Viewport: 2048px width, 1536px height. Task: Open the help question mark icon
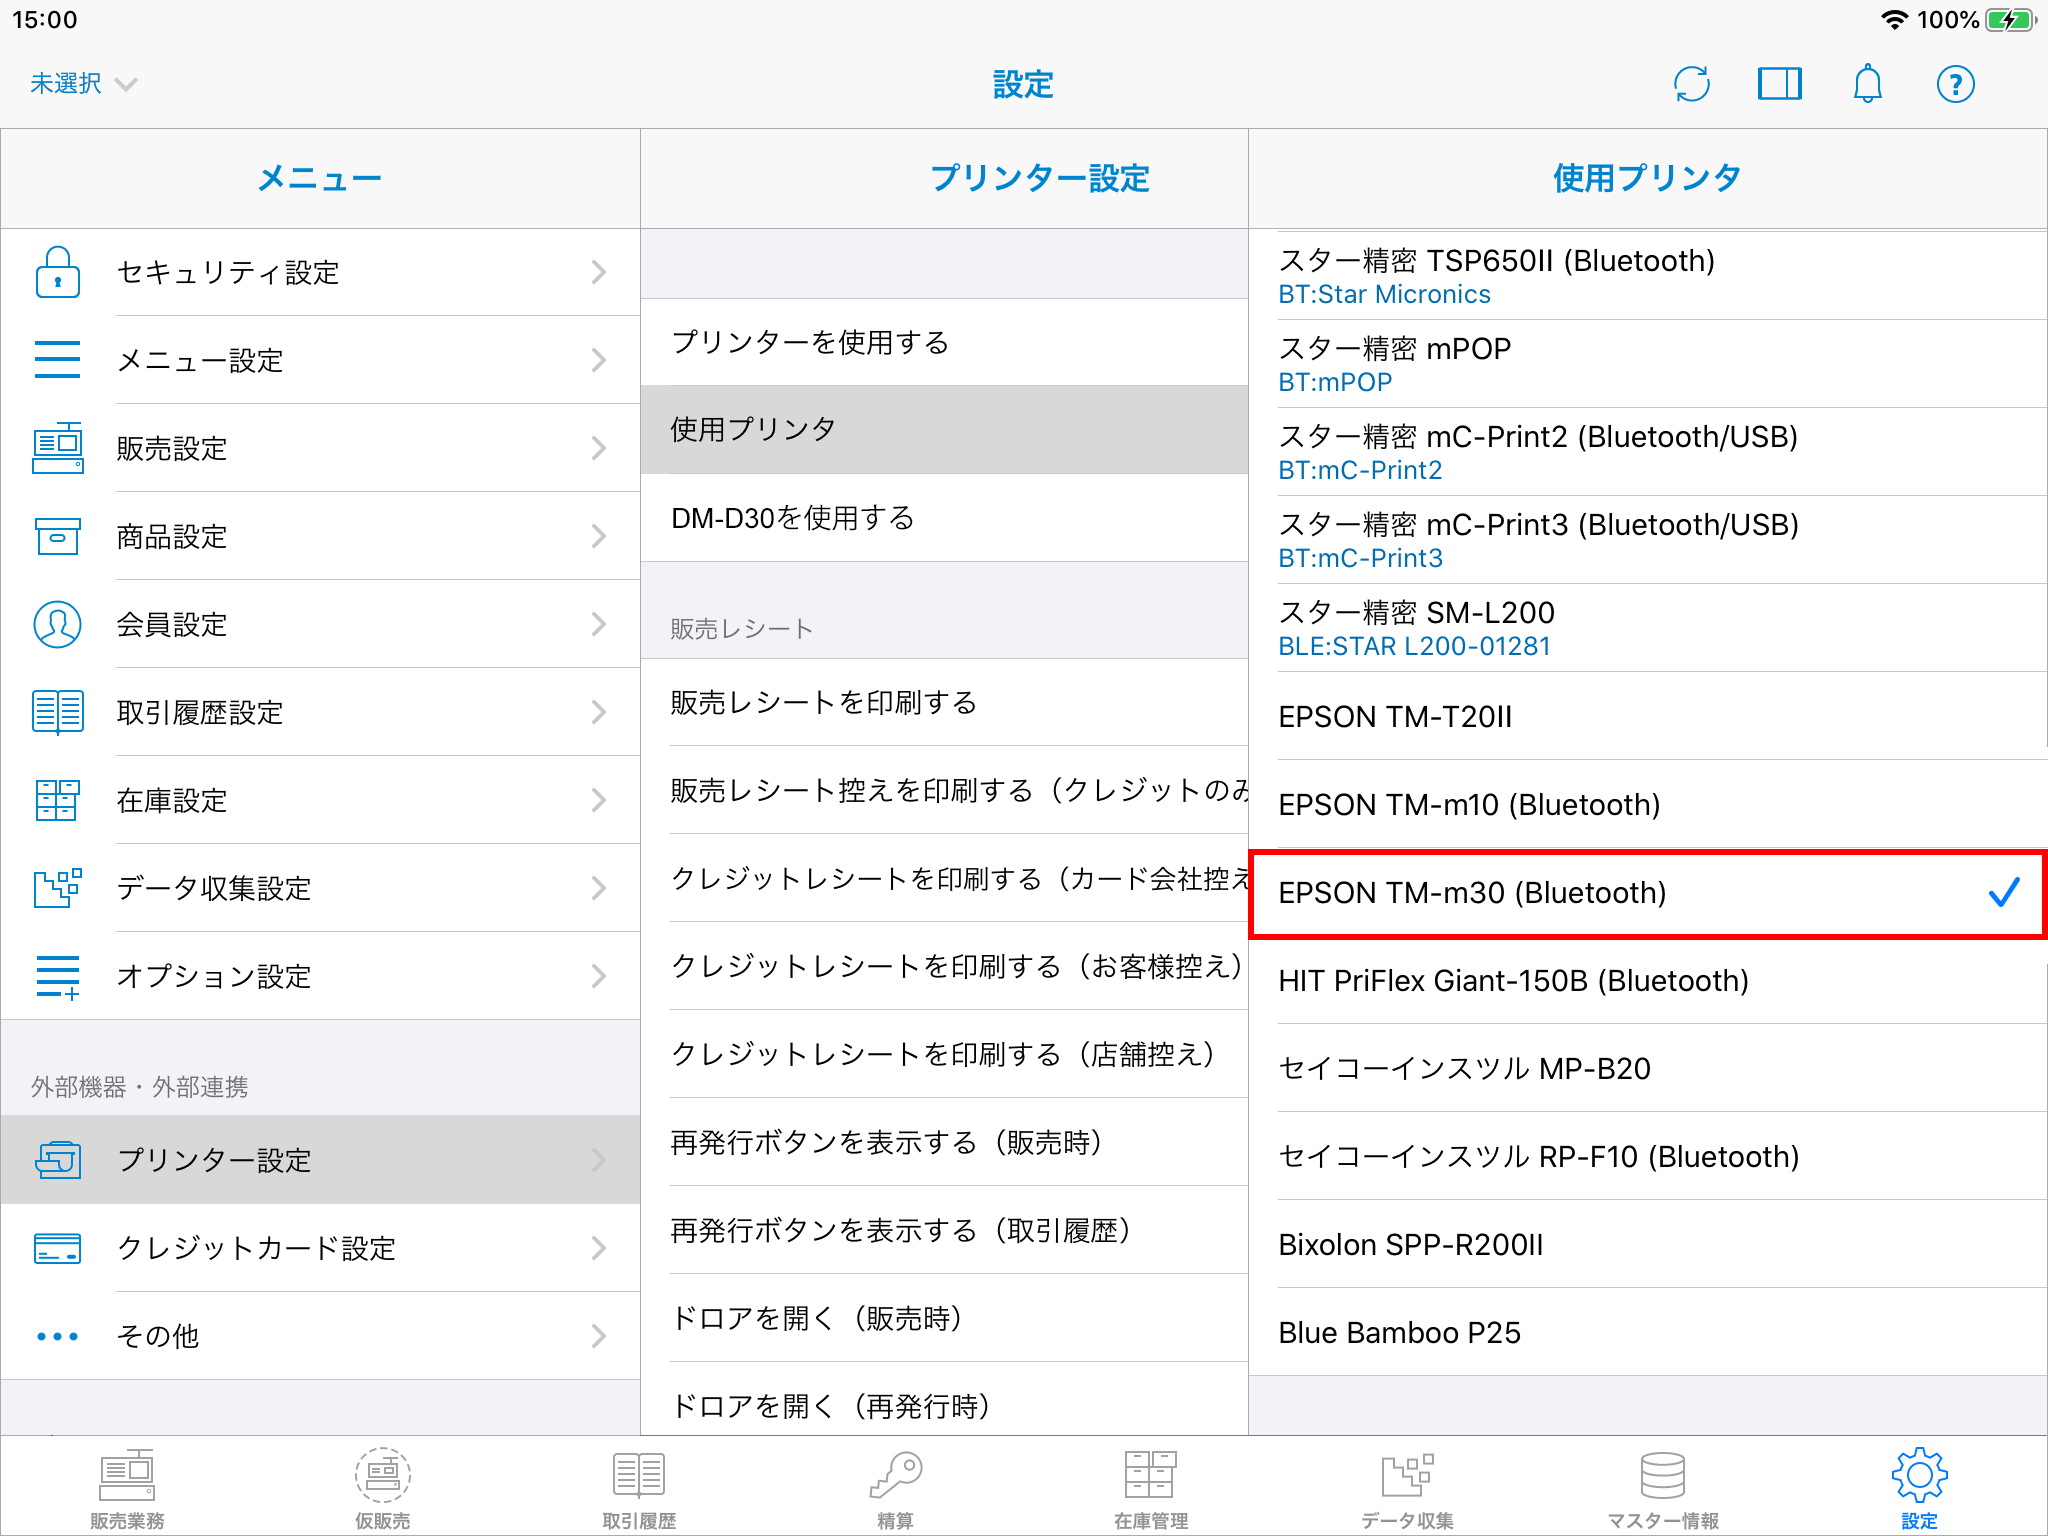[x=1956, y=84]
